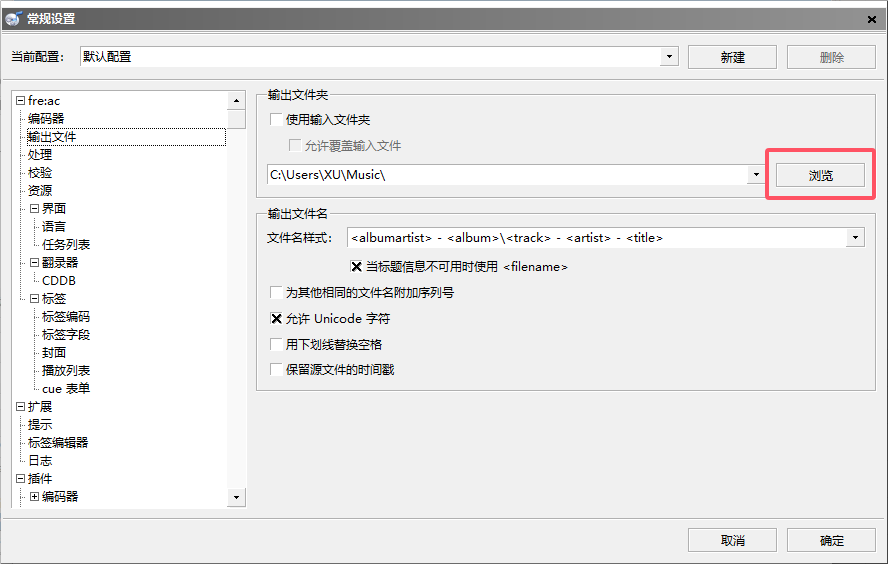
Task: Toggle 允许 Unicode 字符 checkbox
Action: pyautogui.click(x=276, y=318)
